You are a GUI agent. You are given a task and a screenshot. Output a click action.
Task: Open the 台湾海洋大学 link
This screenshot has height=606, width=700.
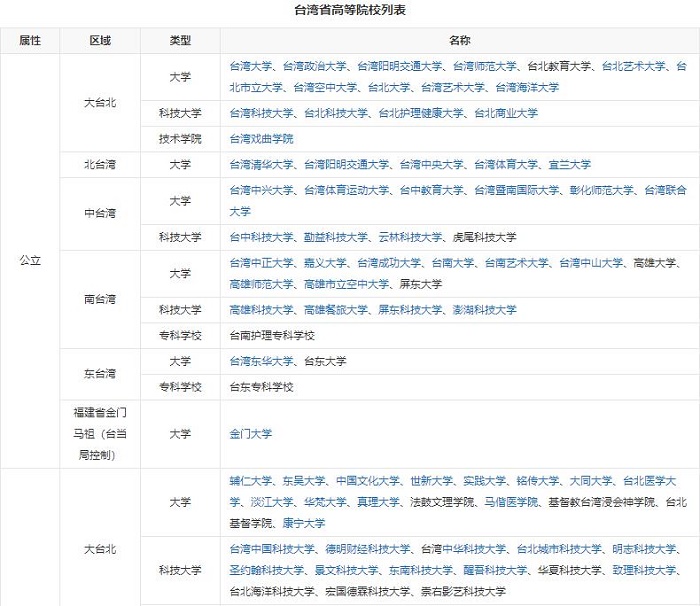(x=527, y=88)
